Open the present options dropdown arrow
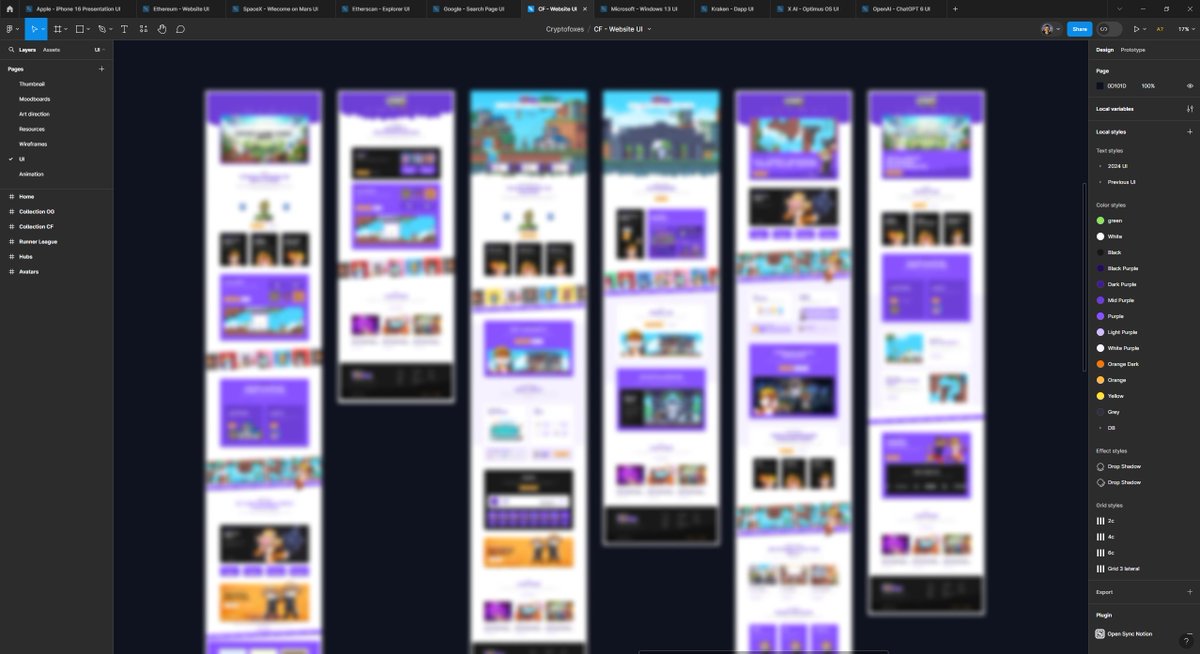This screenshot has height=654, width=1200. [1146, 29]
